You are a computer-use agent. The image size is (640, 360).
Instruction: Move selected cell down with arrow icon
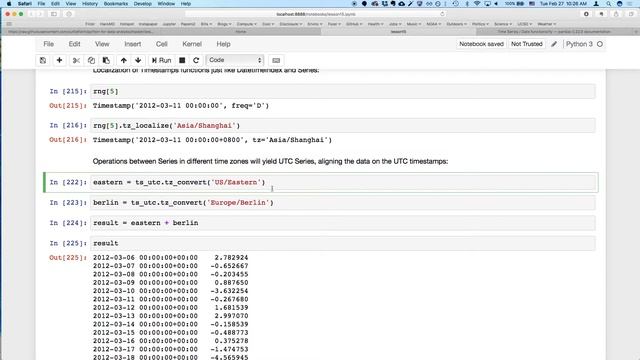[x=138, y=60]
